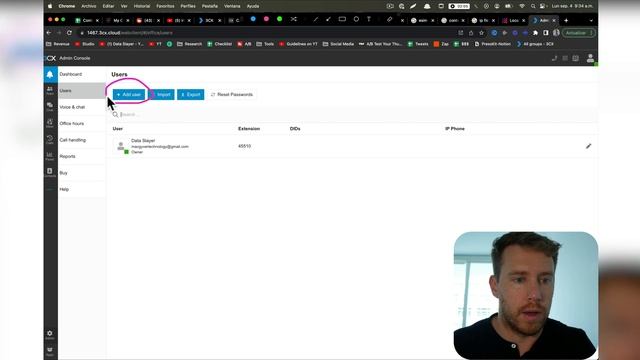Bookmark this page with star icon
The image size is (640, 360).
coord(482,33)
